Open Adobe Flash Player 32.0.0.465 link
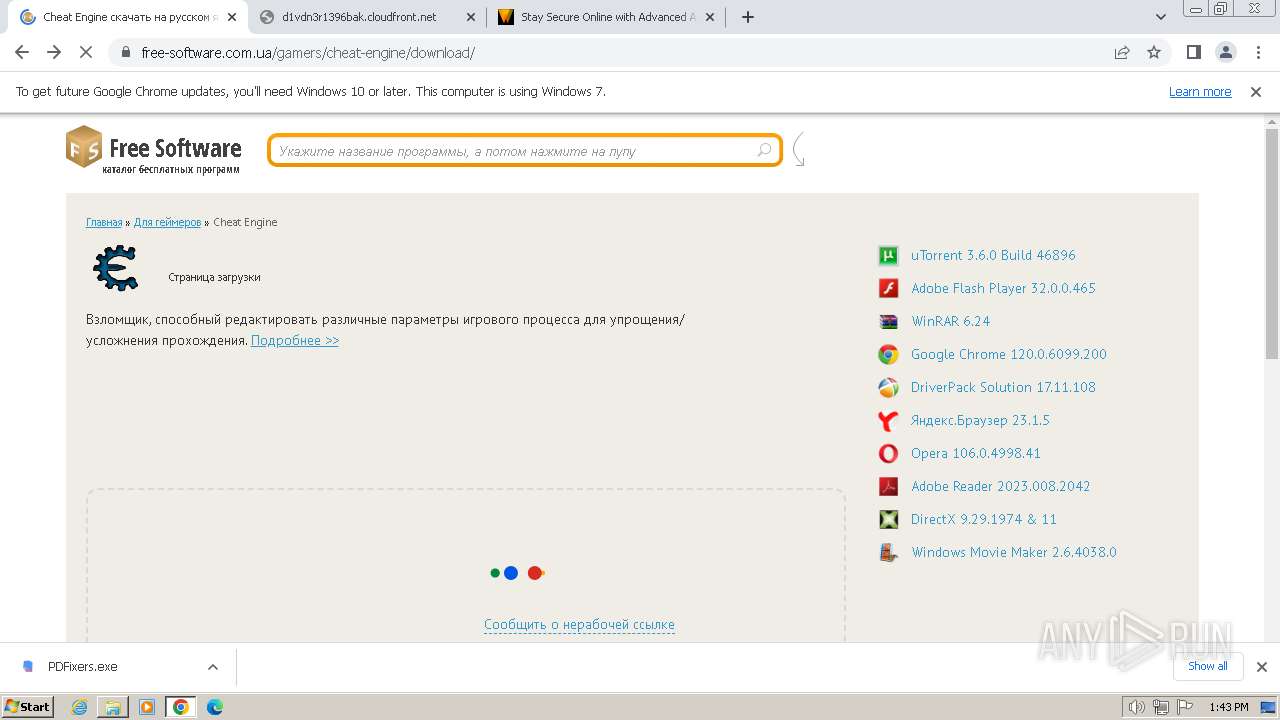Viewport: 1280px width, 720px height. 1003,288
